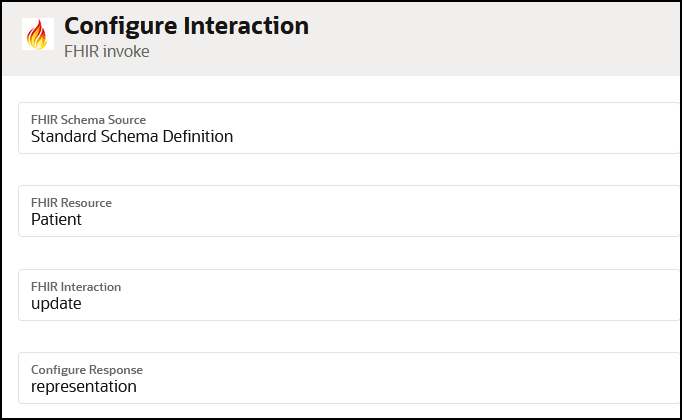Click the FHIR Resource field label

[71, 203]
